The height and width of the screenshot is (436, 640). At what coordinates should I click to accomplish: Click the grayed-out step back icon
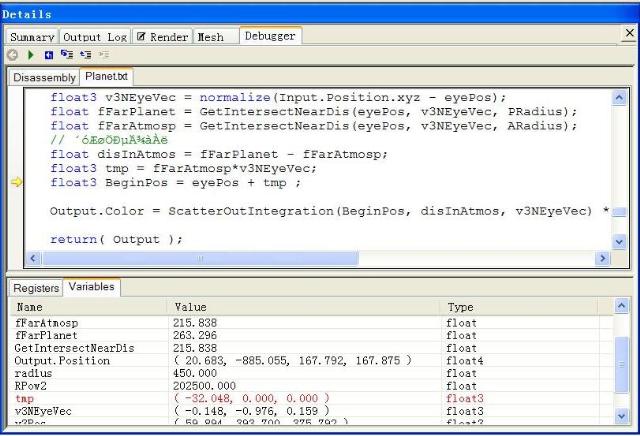[x=14, y=55]
